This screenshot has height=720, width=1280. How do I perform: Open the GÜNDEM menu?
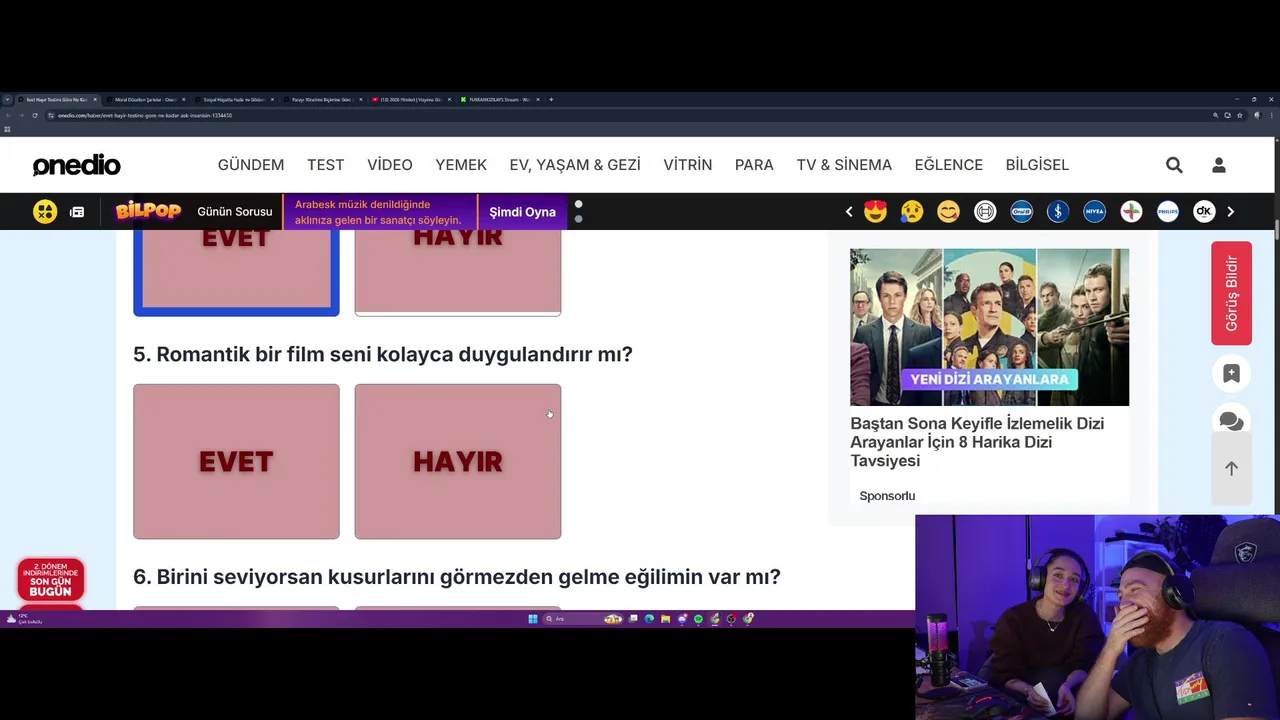251,165
